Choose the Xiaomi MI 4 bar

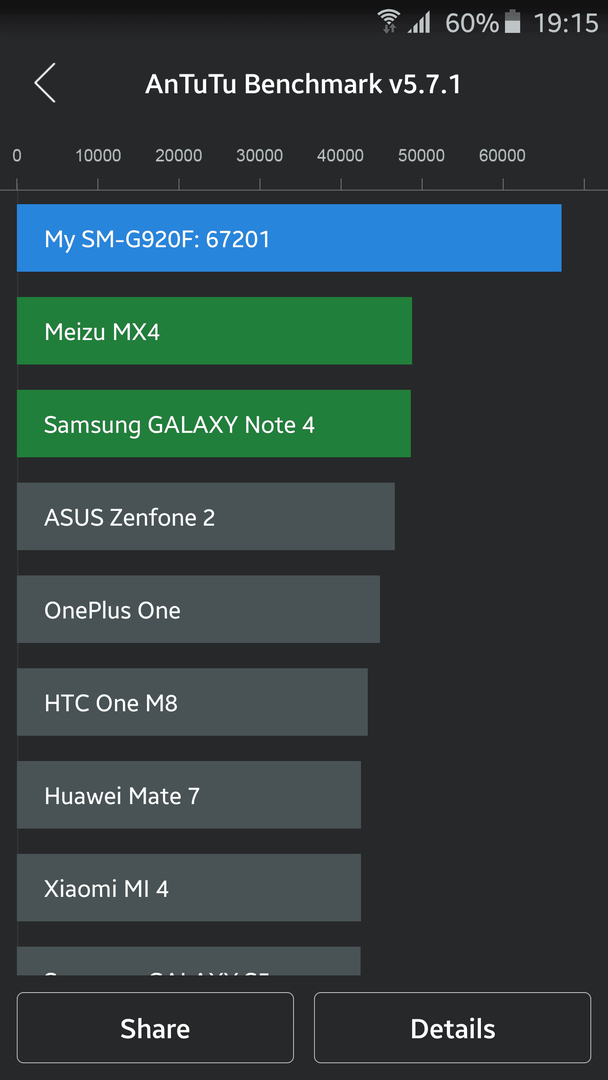click(x=189, y=888)
